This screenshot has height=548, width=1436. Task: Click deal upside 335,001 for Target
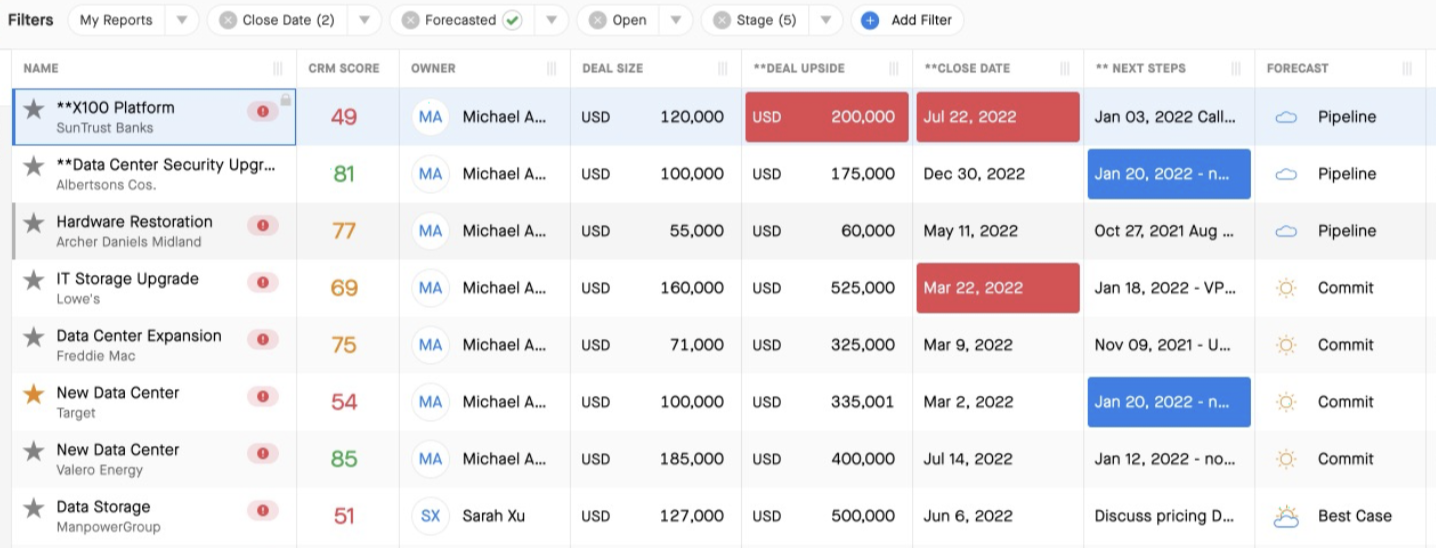coord(863,402)
